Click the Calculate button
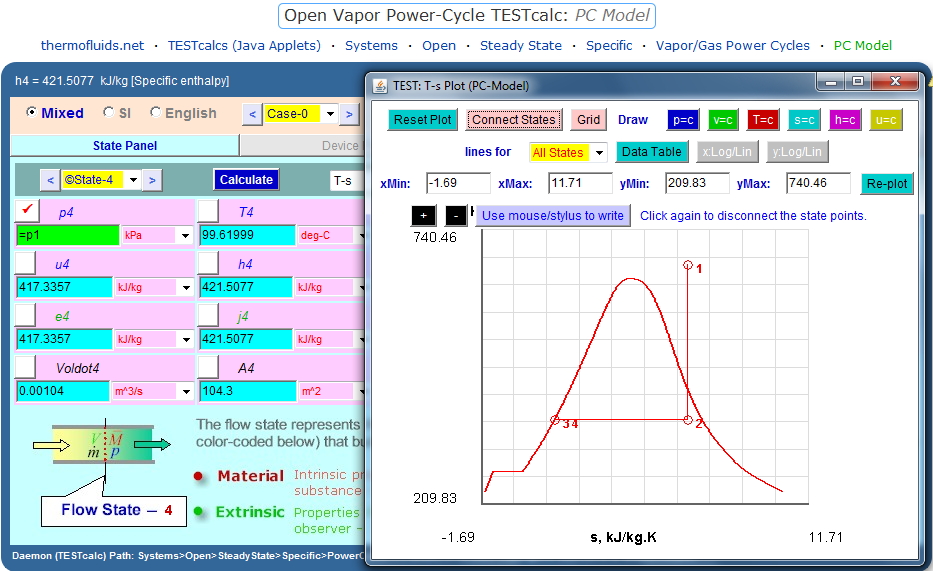This screenshot has height=571, width=933. [246, 180]
